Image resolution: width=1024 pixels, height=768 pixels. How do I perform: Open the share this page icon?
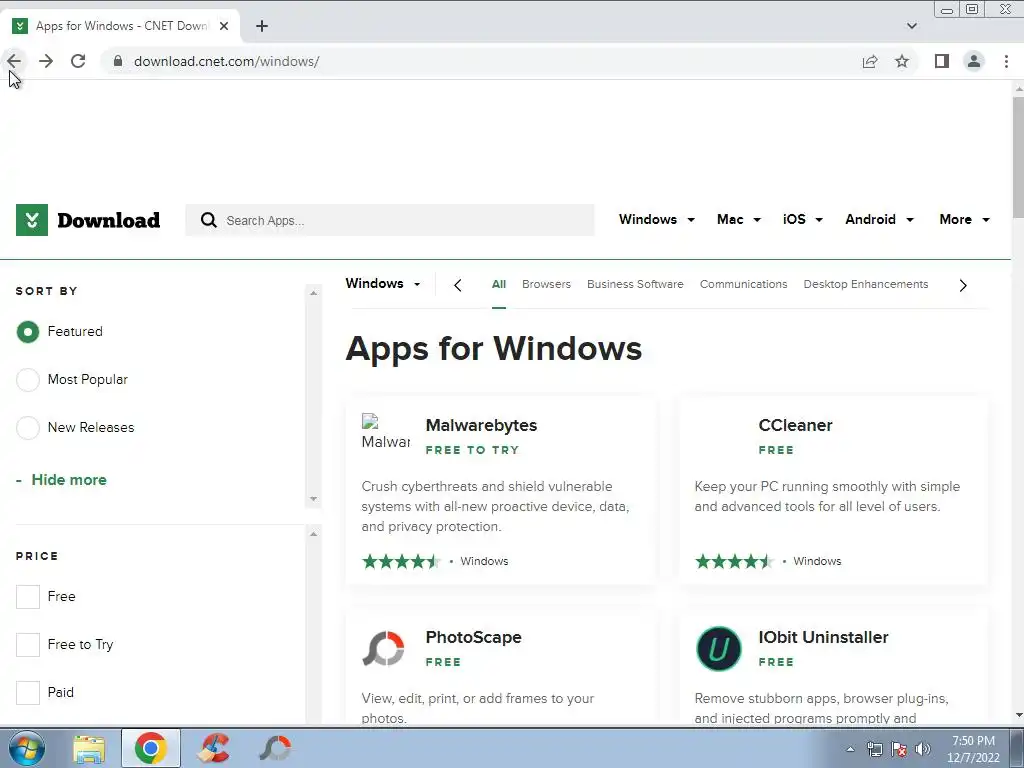(x=870, y=61)
